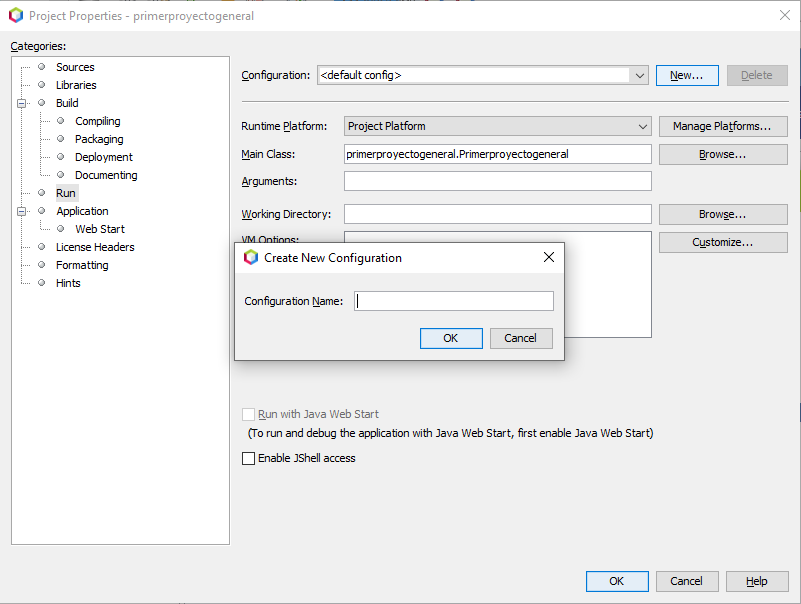Collapse the Application category node

pos(21,211)
